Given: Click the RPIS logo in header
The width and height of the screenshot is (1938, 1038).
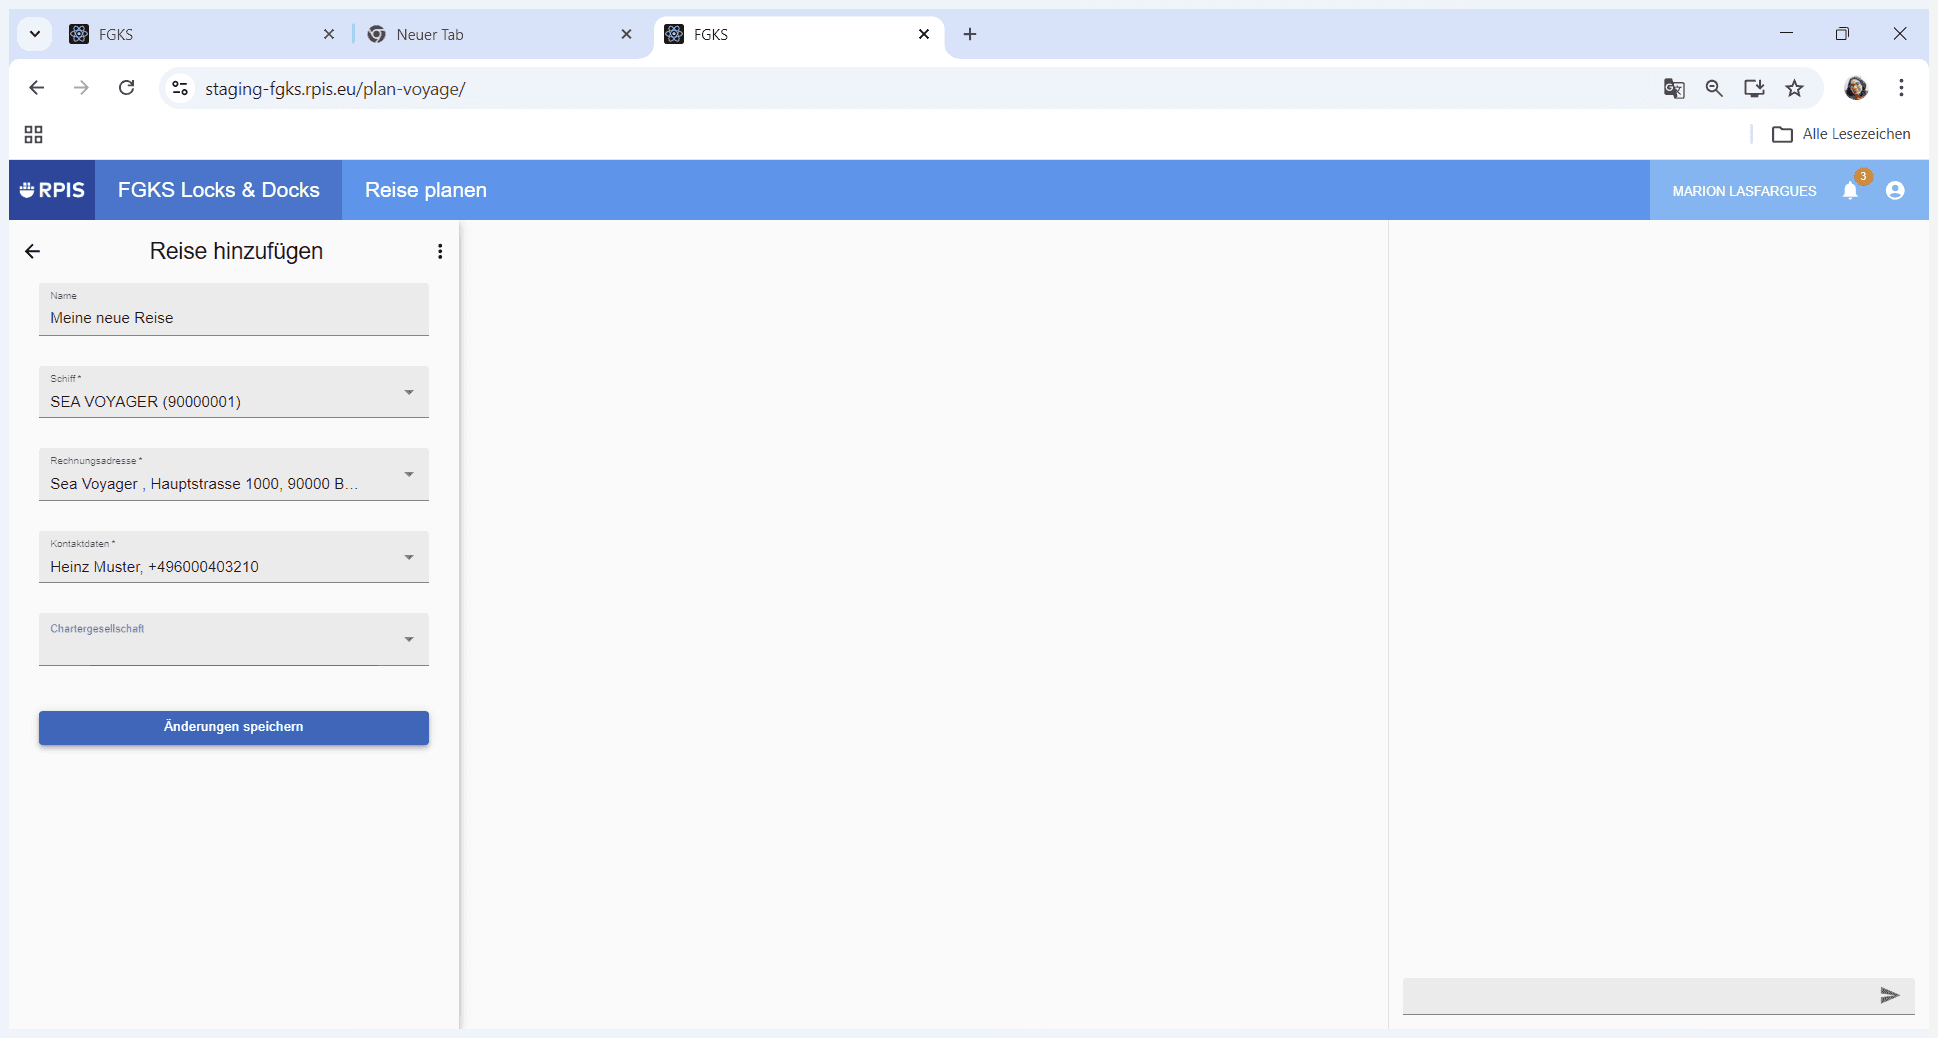Looking at the screenshot, I should point(52,190).
